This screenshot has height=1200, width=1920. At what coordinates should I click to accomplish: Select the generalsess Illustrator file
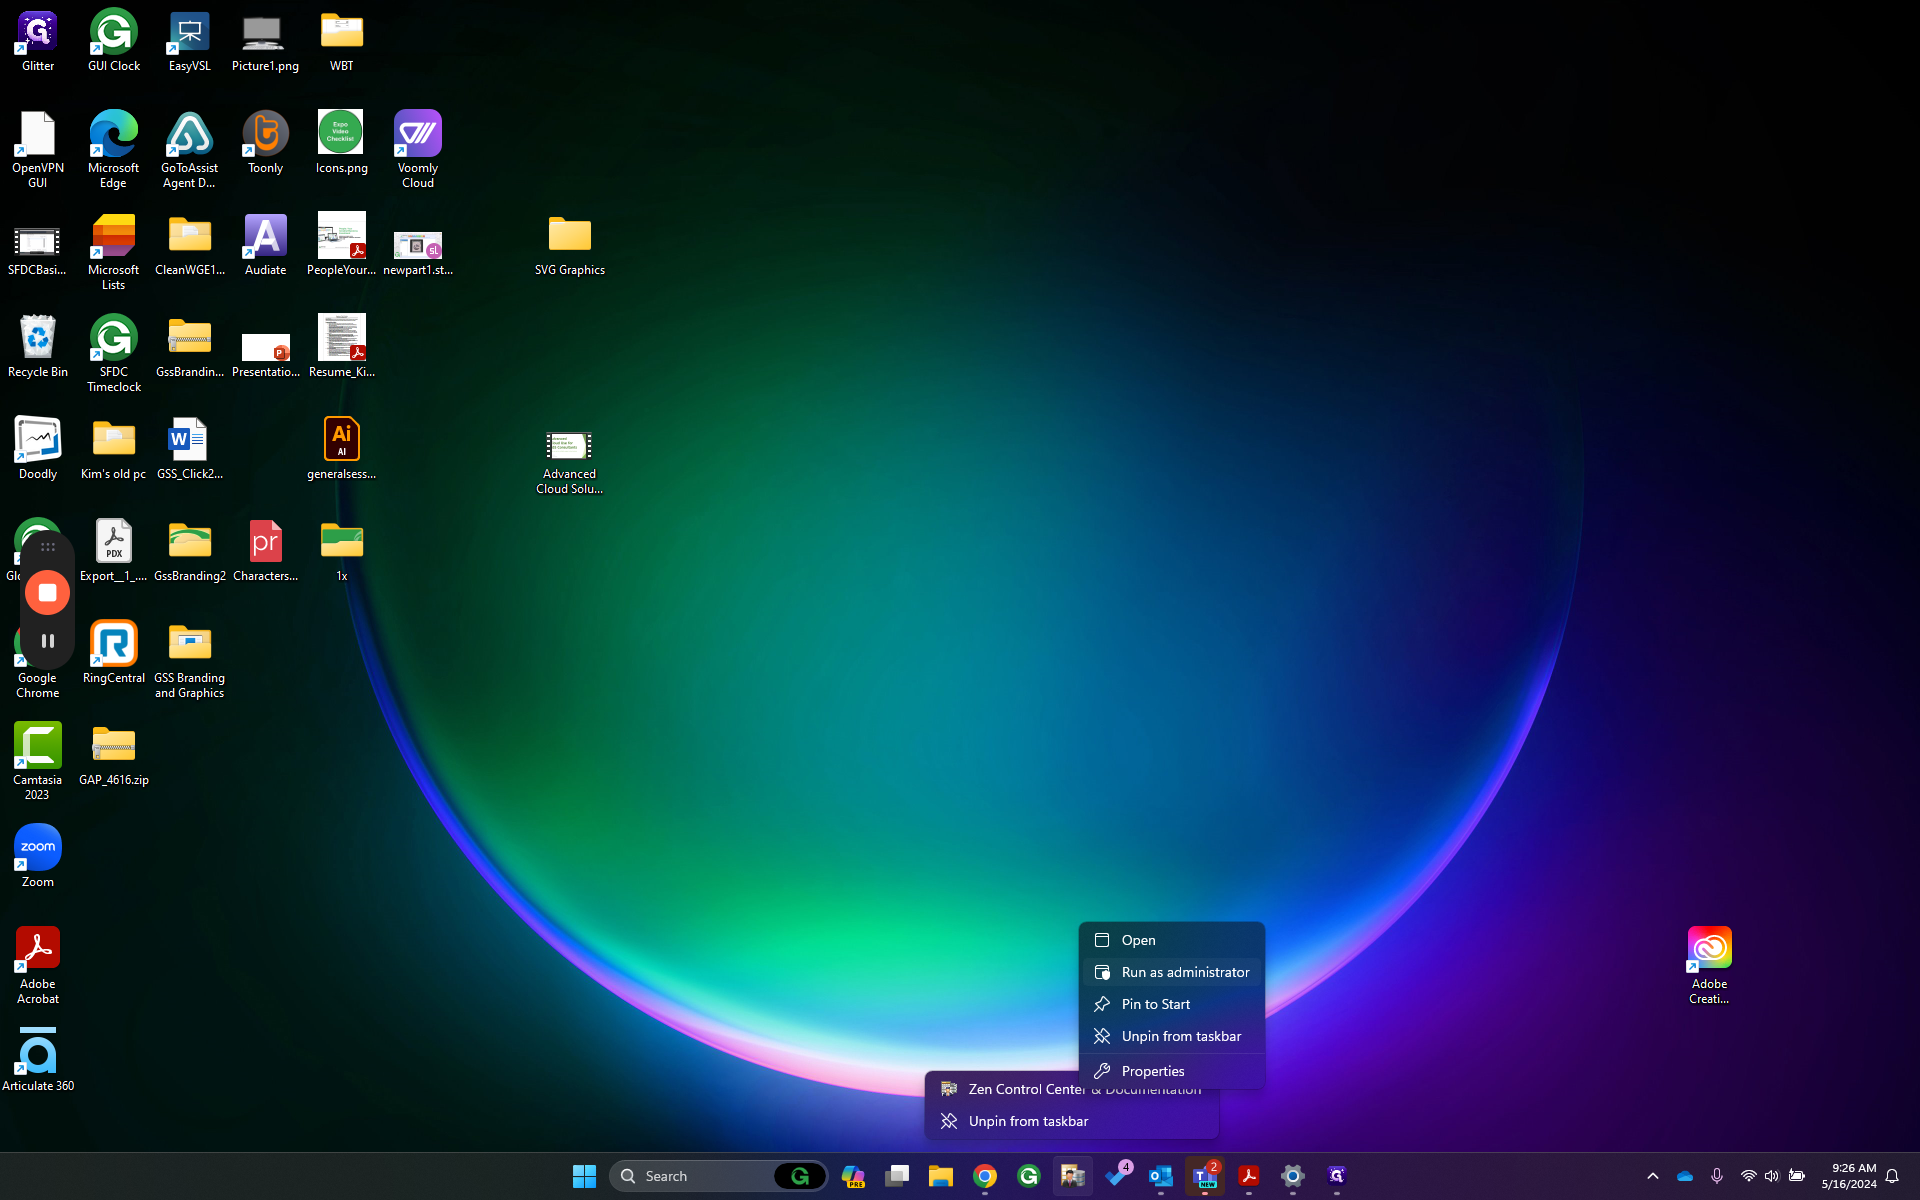[x=342, y=449]
